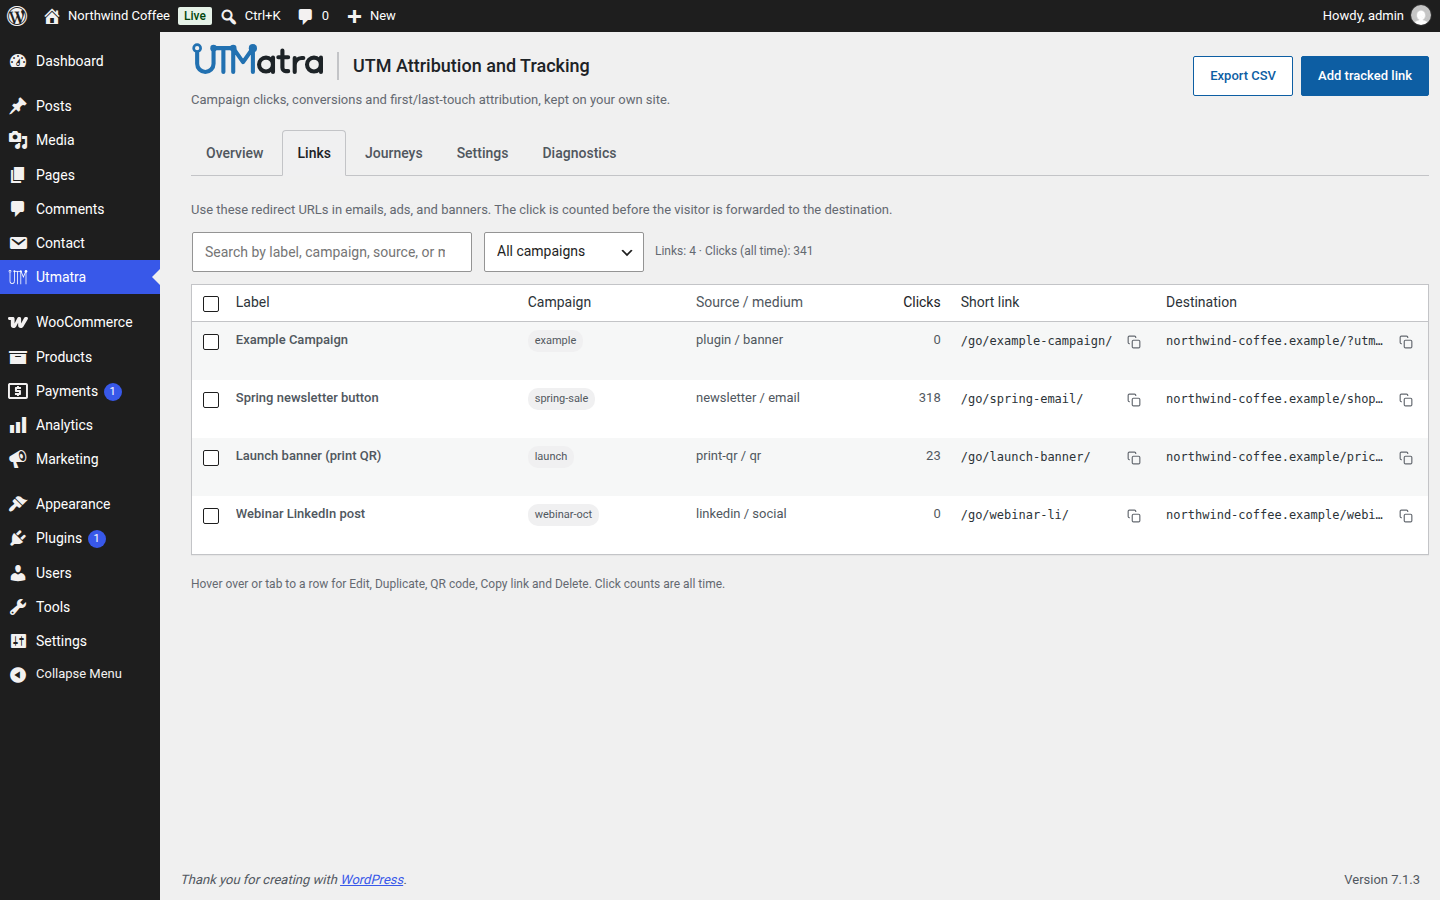
Task: Open Payments in the sidebar
Action: click(80, 391)
